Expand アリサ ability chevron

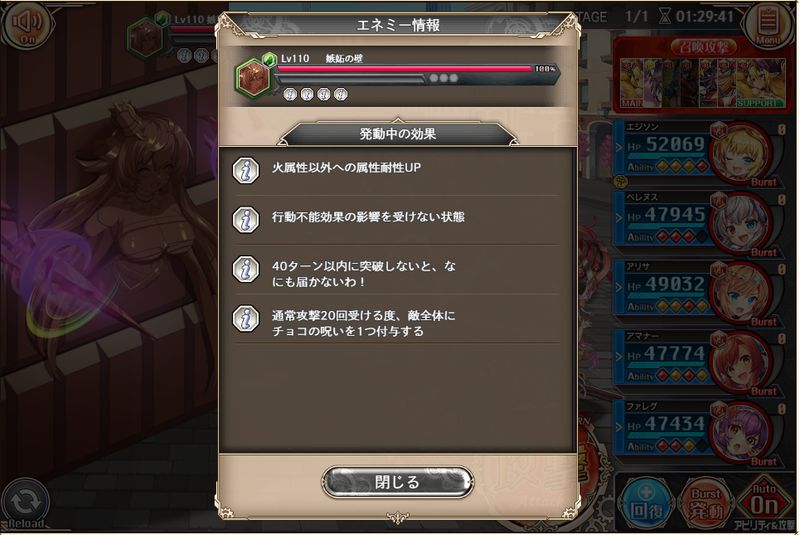pos(619,288)
